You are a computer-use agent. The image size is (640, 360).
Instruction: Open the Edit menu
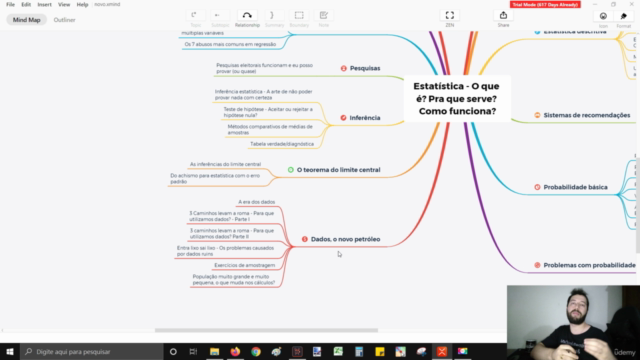[x=26, y=4]
